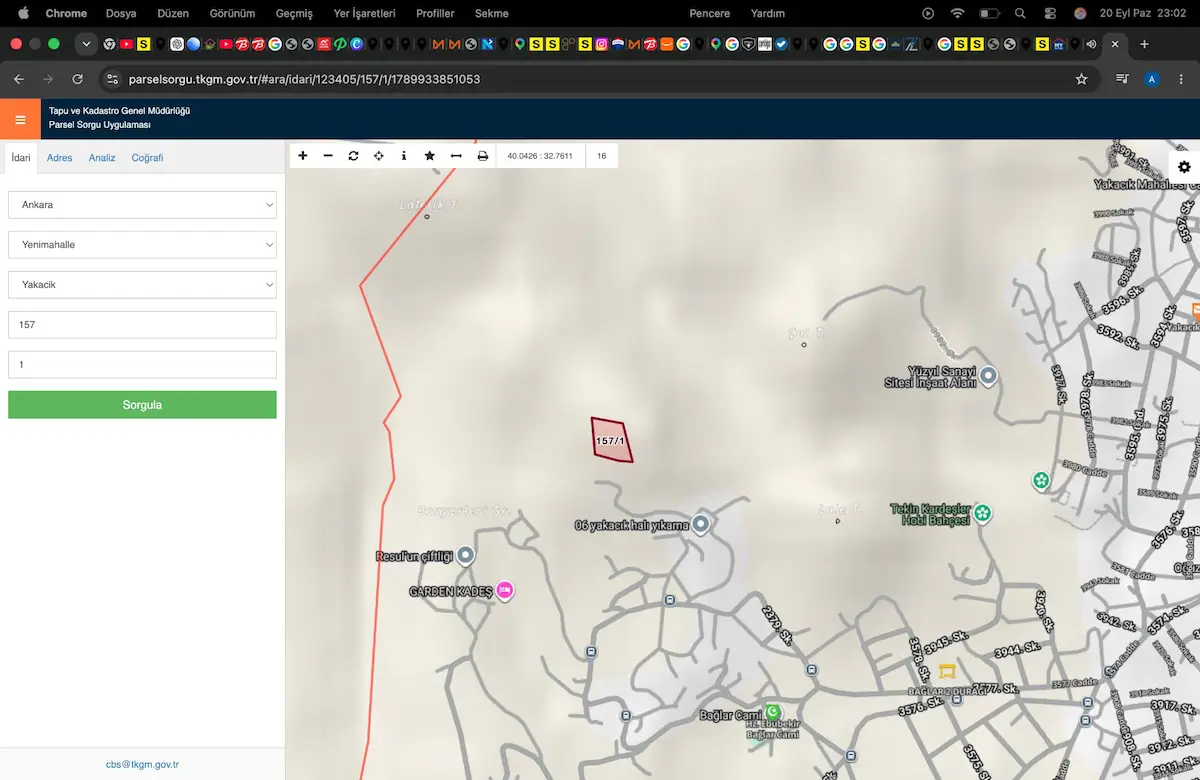1200x780 pixels.
Task: Select the highlighted 157/1 parcel on map
Action: tap(611, 440)
